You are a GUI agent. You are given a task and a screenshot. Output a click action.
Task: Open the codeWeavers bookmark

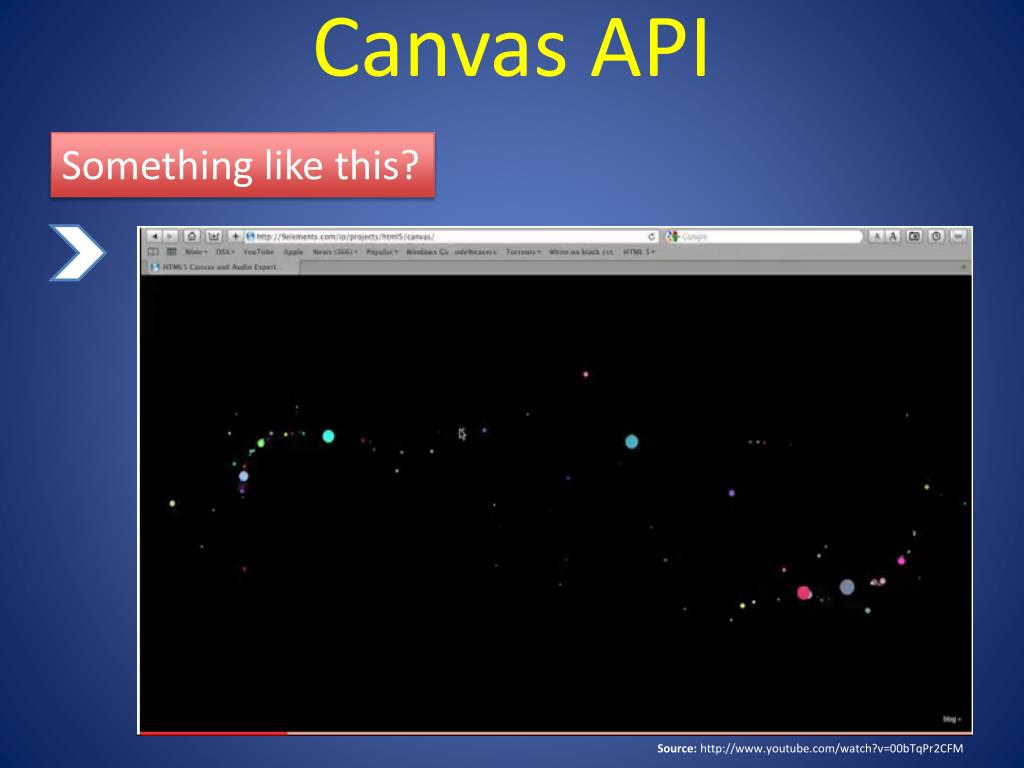pos(475,252)
